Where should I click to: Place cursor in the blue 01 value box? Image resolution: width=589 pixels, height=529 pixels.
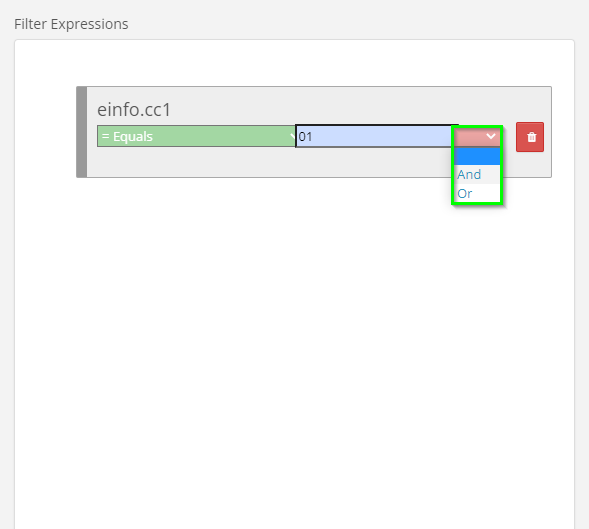pos(377,136)
